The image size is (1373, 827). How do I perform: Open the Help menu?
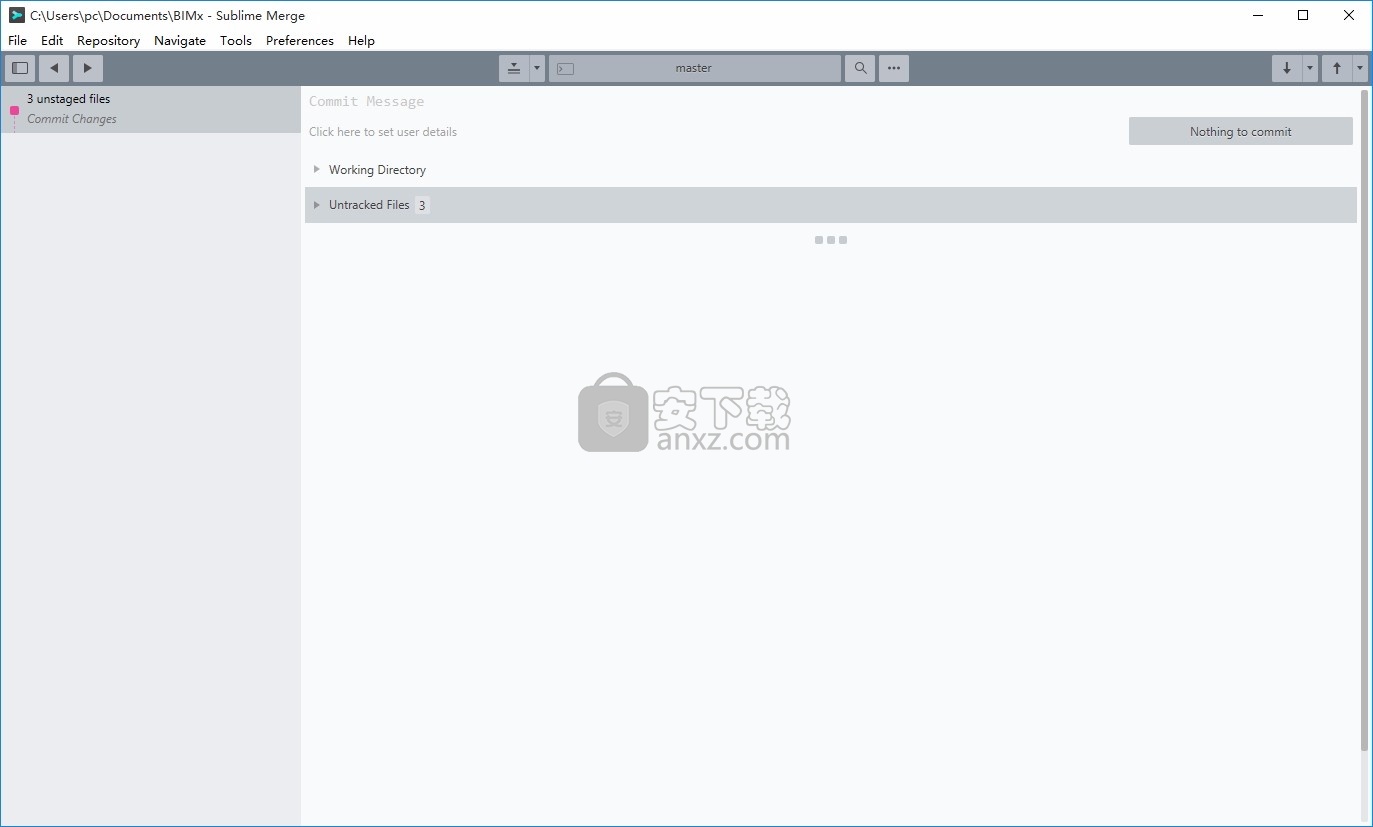[x=361, y=41]
